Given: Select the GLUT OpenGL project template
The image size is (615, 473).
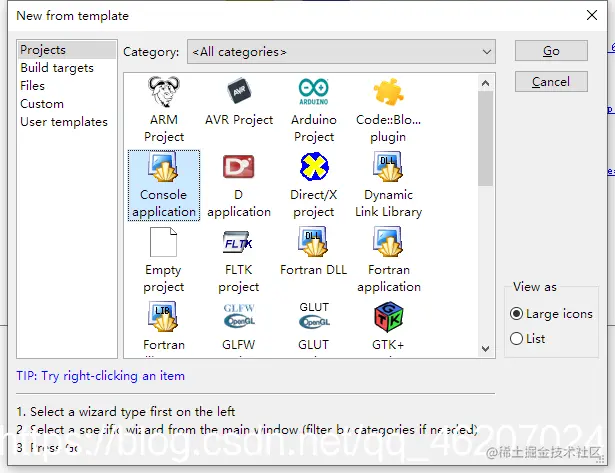Looking at the screenshot, I should click(314, 328).
